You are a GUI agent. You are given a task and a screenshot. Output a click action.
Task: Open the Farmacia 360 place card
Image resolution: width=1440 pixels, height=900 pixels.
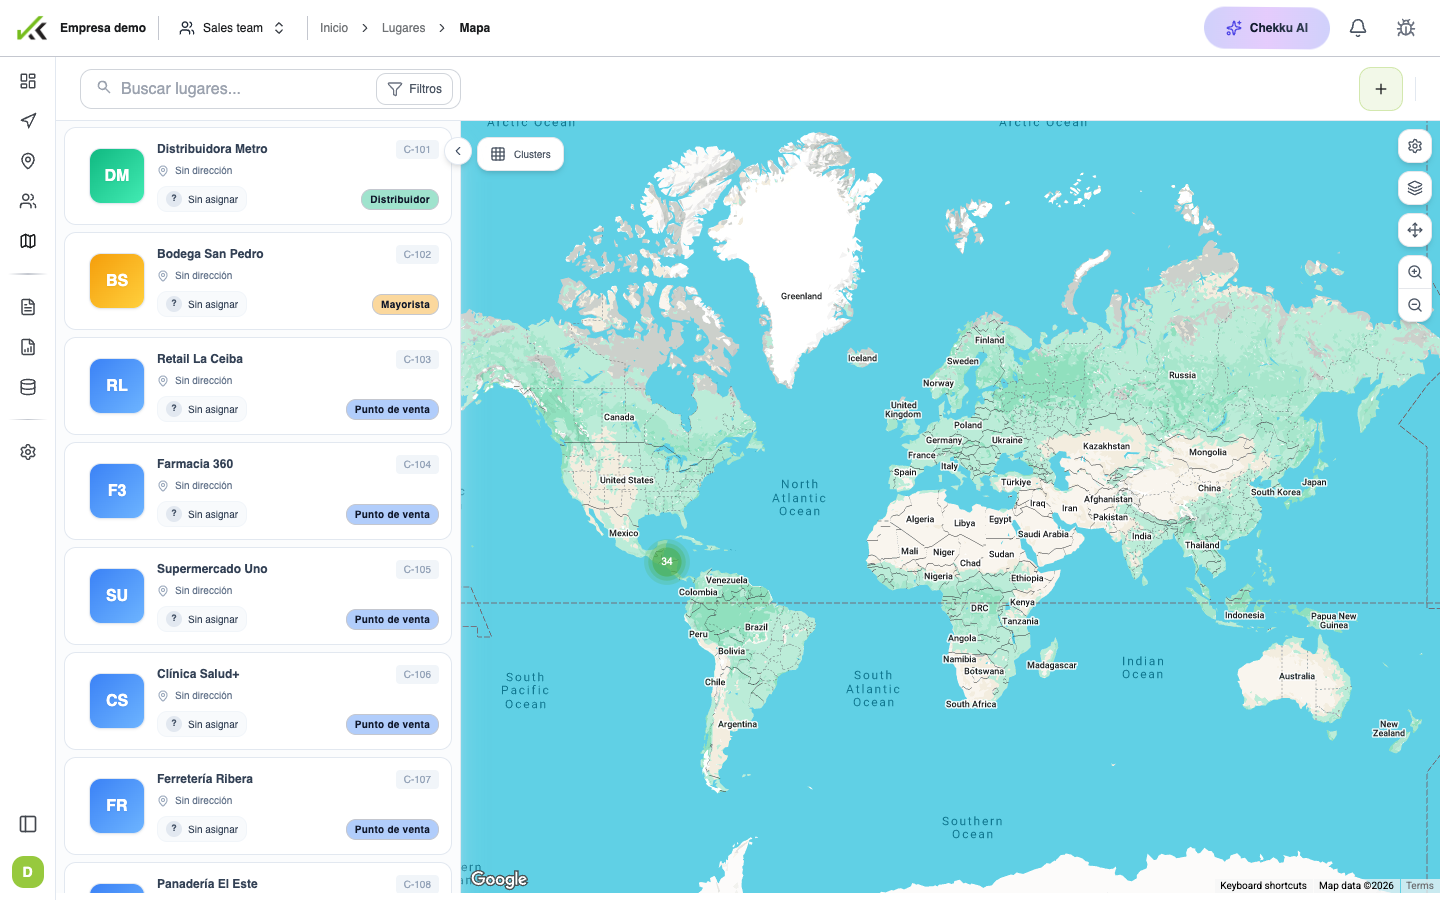pos(258,491)
